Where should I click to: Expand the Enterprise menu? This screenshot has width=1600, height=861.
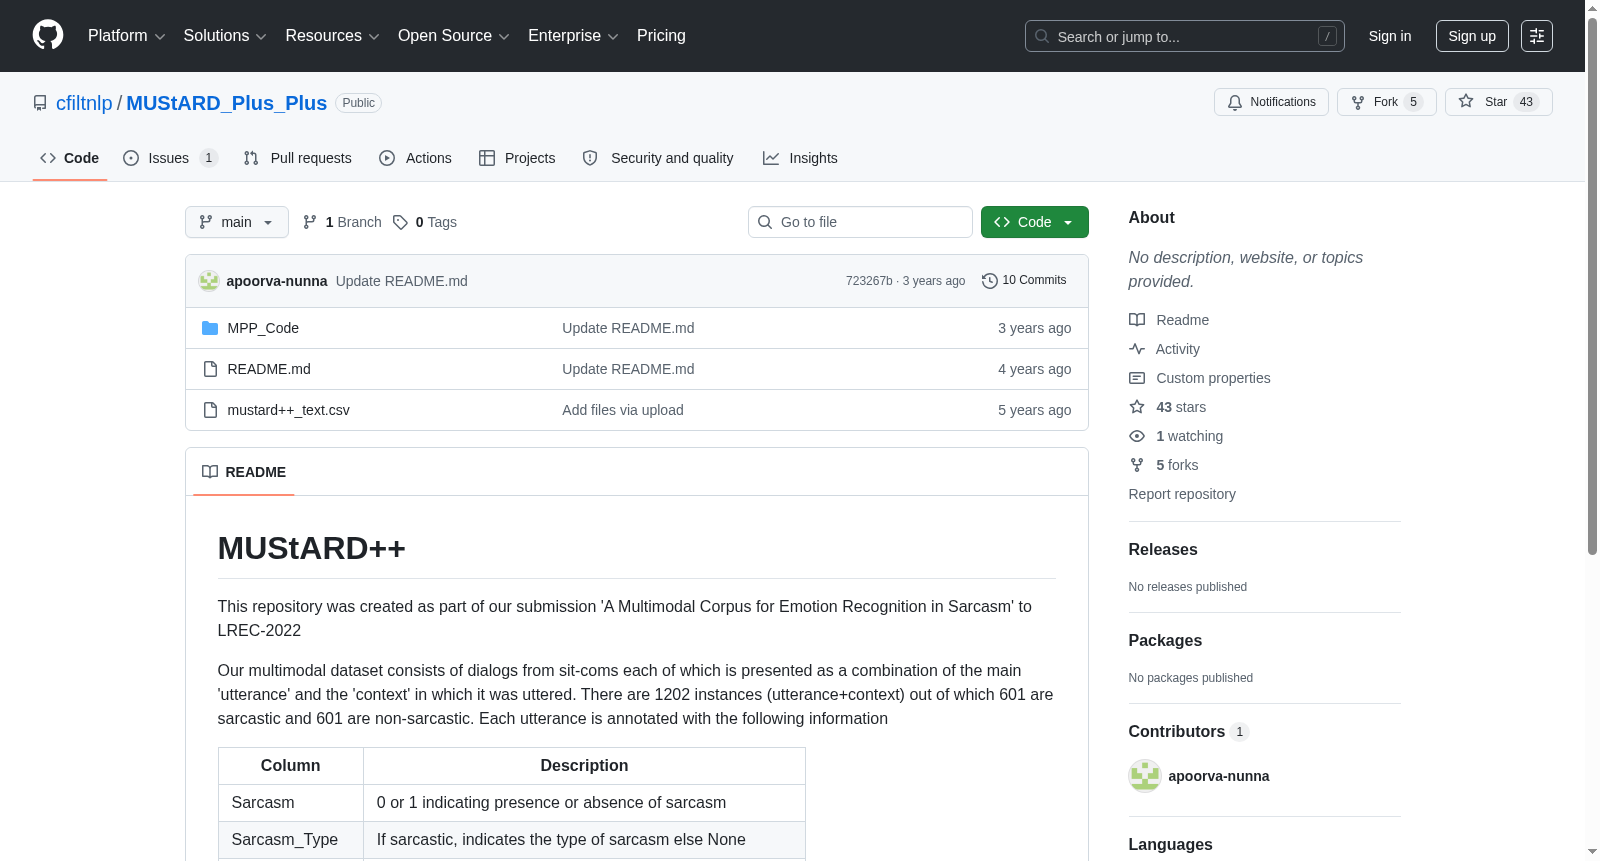pyautogui.click(x=573, y=36)
